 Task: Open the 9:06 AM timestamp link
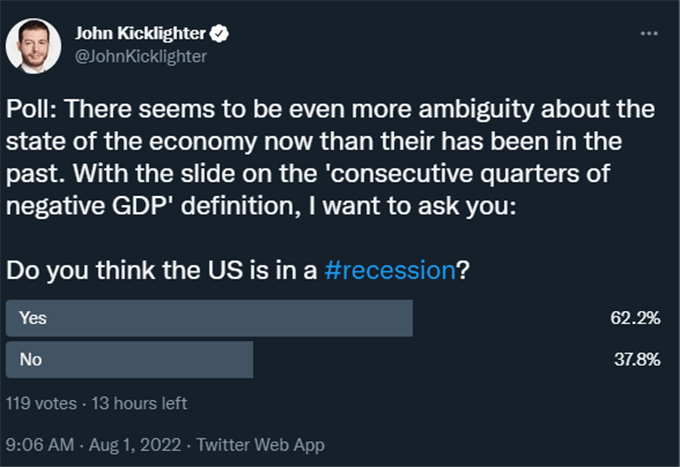pyautogui.click(x=40, y=445)
